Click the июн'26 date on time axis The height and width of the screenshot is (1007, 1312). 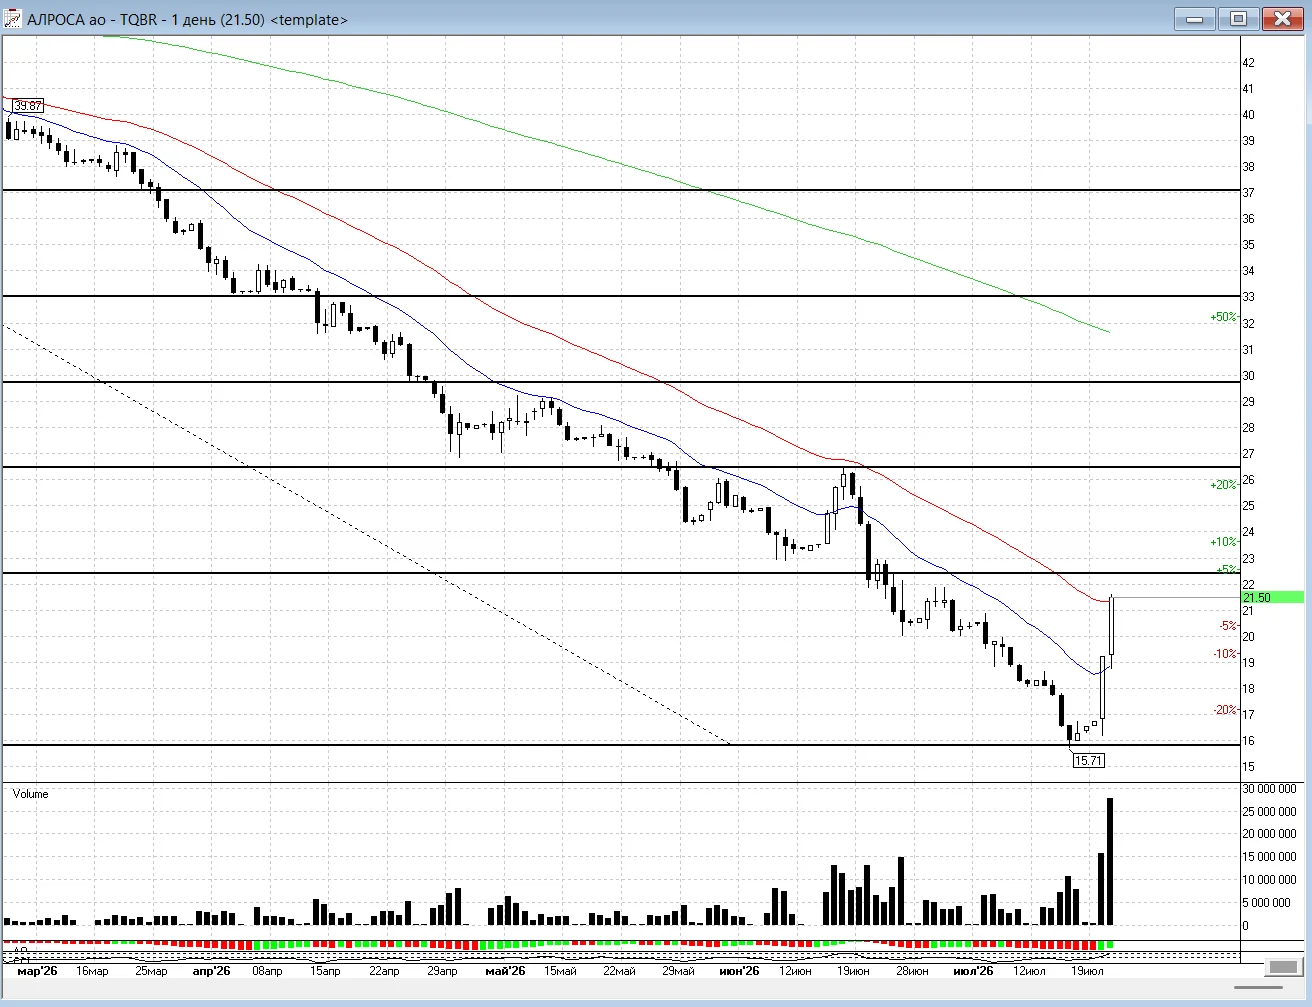tap(739, 971)
